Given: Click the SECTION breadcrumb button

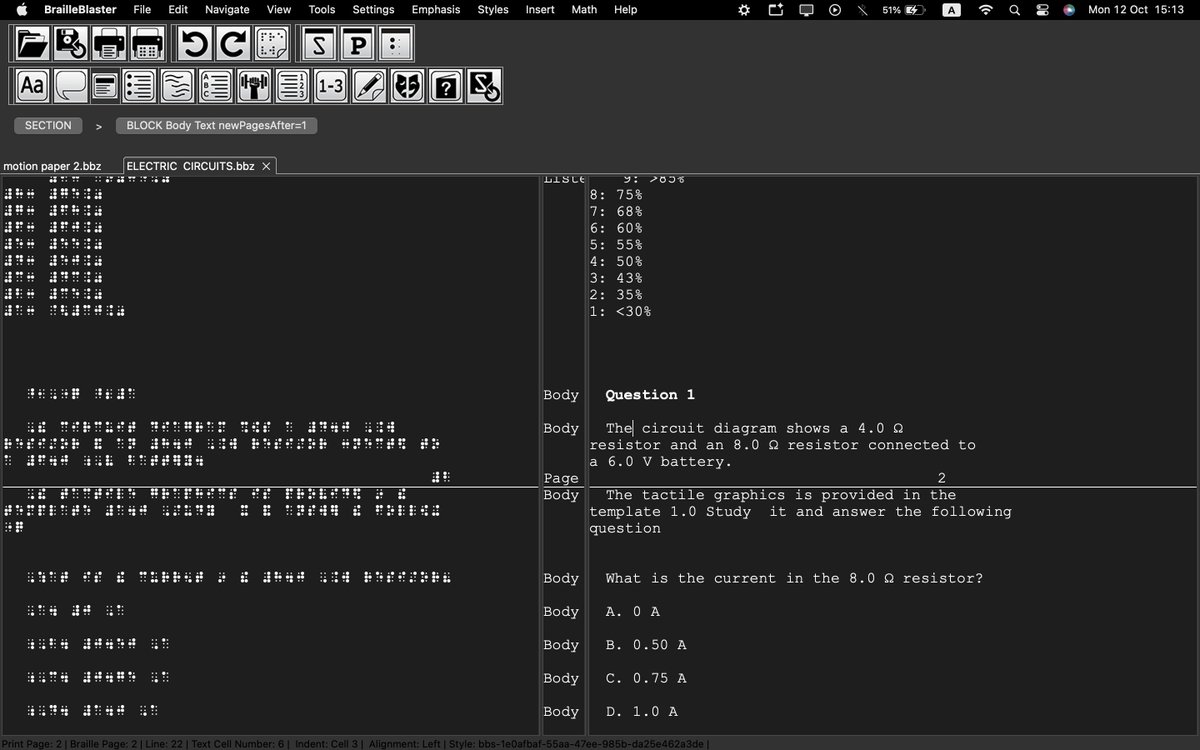Looking at the screenshot, I should [x=48, y=126].
